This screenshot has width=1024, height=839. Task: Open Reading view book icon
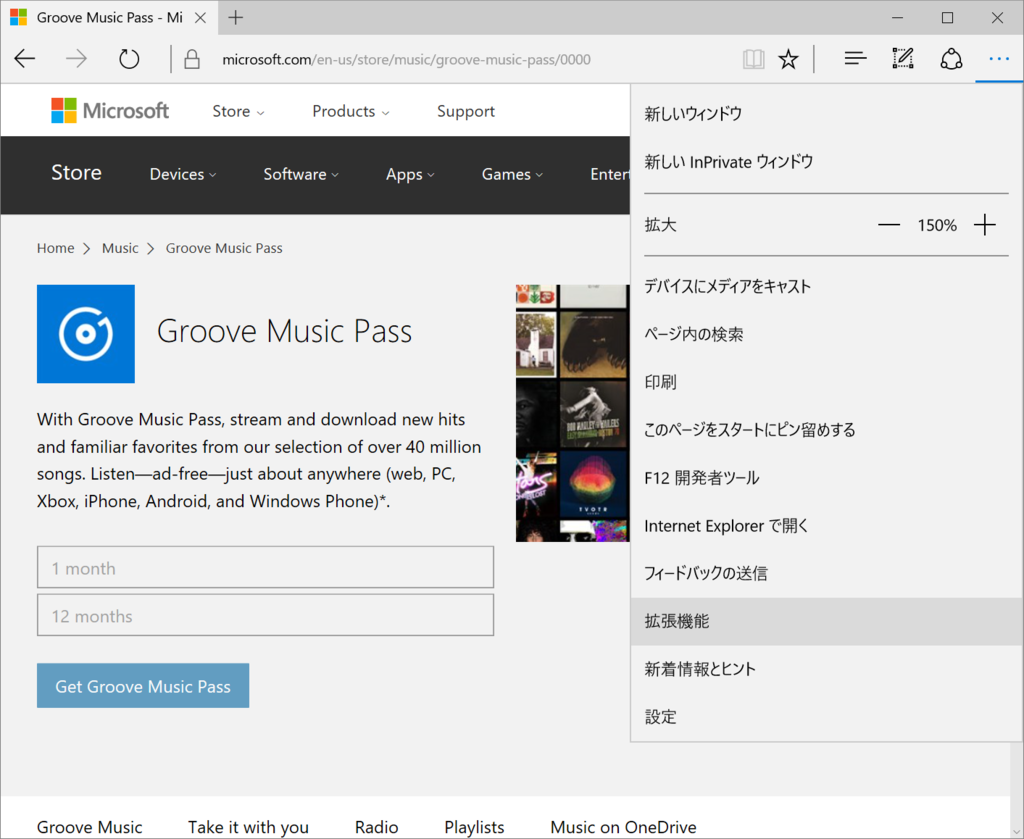point(753,59)
